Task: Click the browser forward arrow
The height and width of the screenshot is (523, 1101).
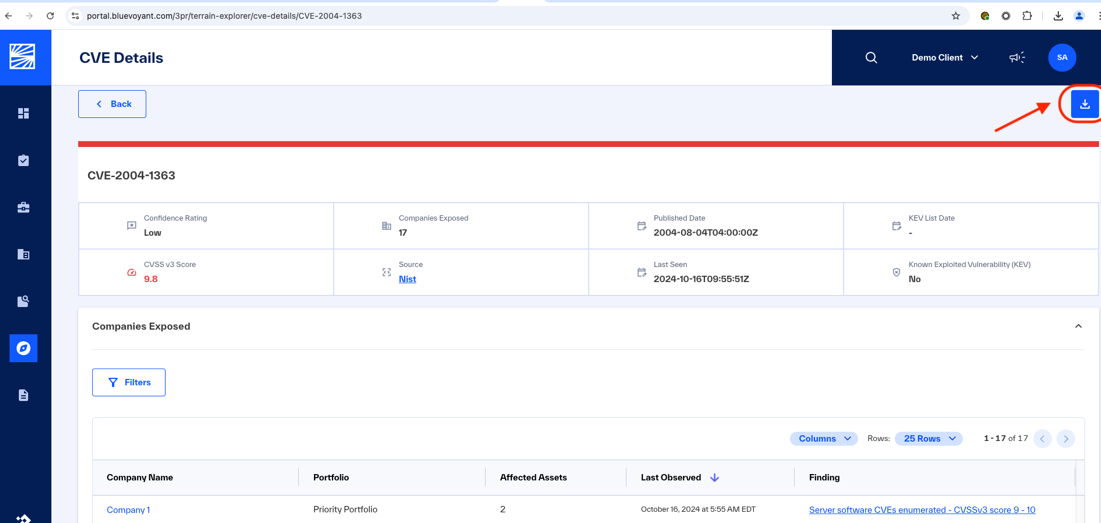Action: coord(29,15)
